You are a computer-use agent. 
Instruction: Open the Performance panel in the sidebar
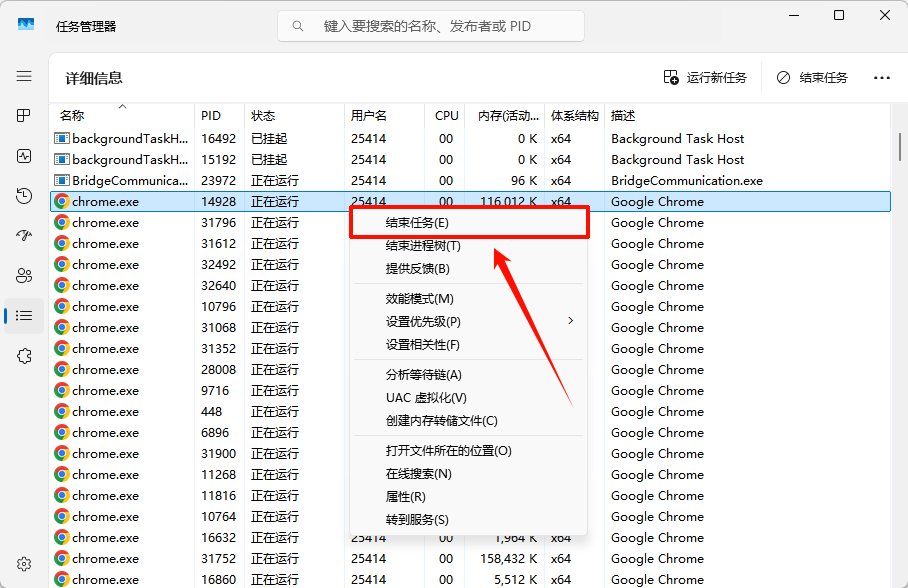(x=23, y=155)
